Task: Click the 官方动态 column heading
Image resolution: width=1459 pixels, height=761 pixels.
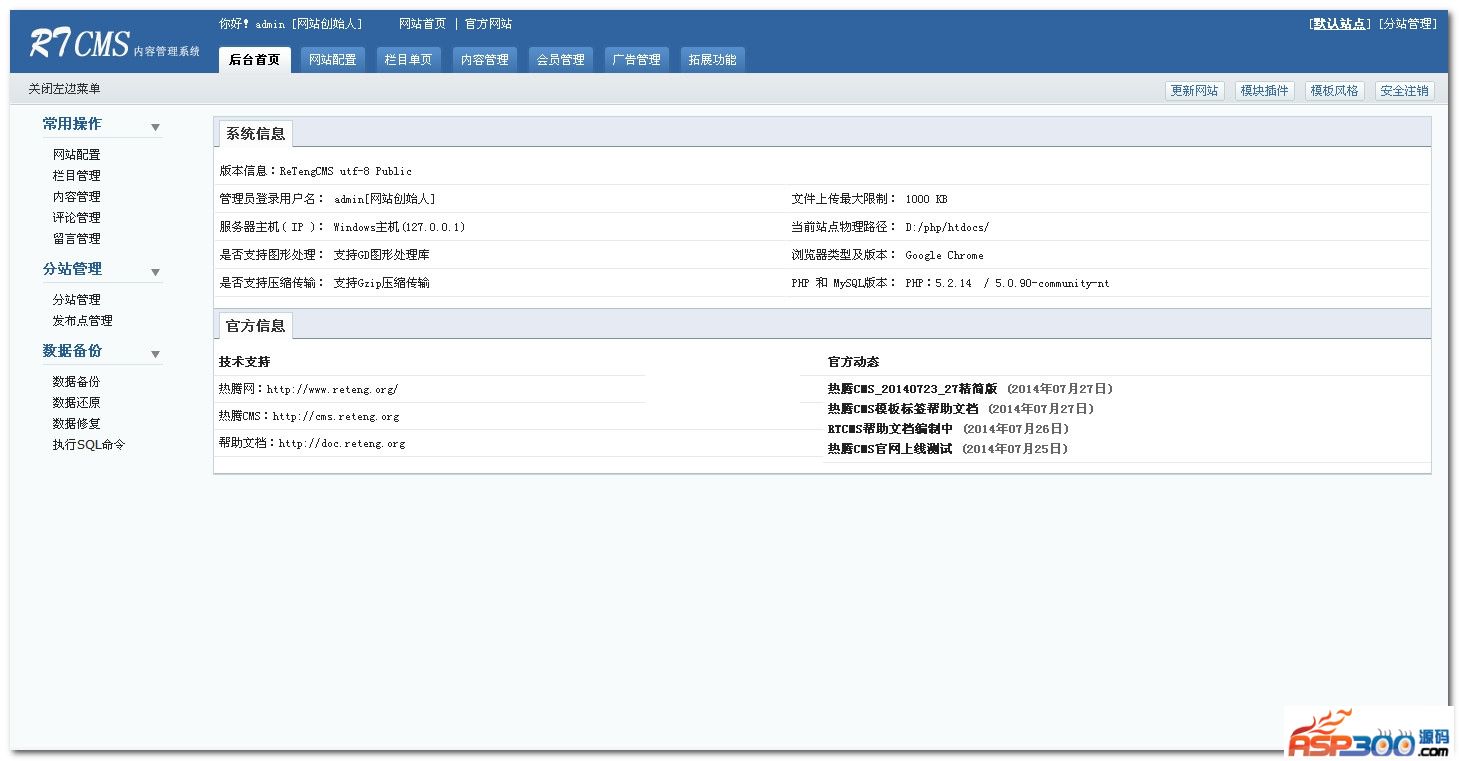Action: point(854,361)
